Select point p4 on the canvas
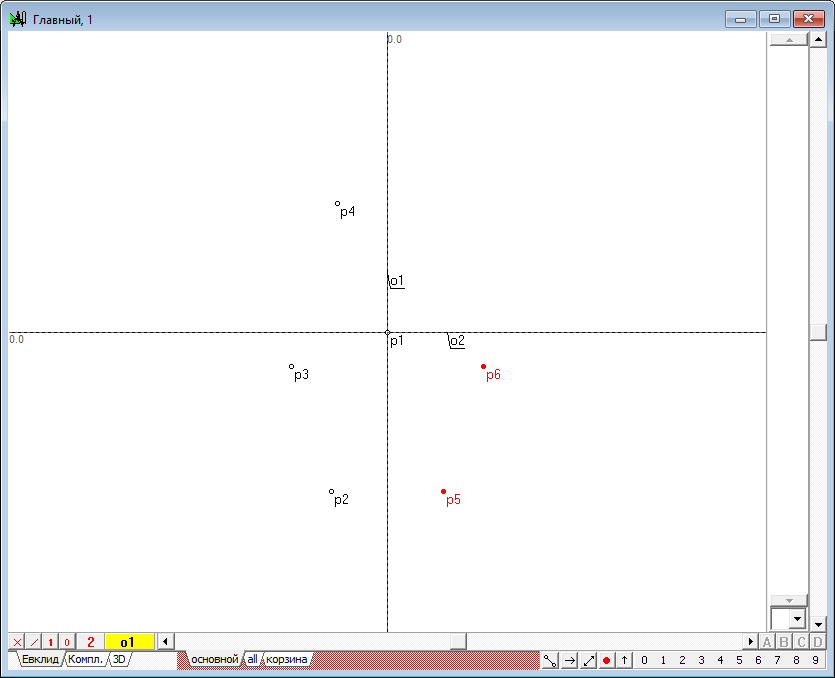The height and width of the screenshot is (678, 835). click(337, 203)
